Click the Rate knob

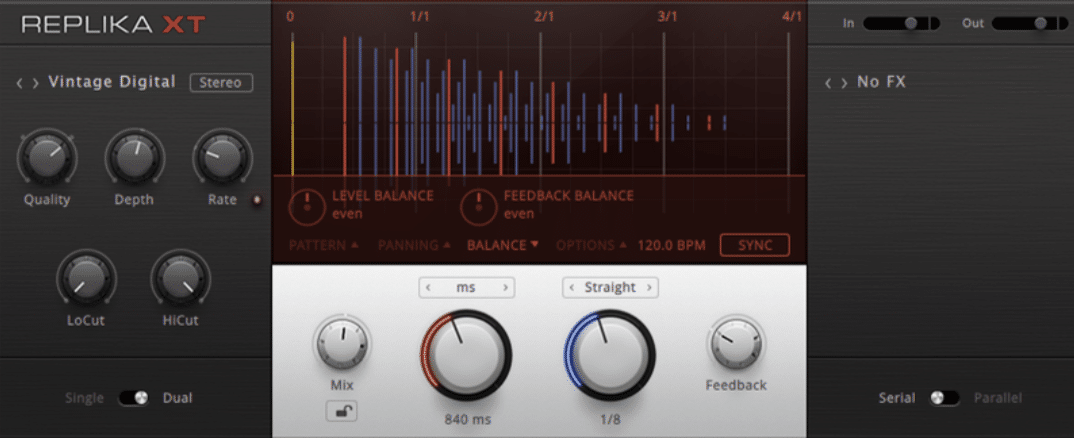(x=222, y=158)
